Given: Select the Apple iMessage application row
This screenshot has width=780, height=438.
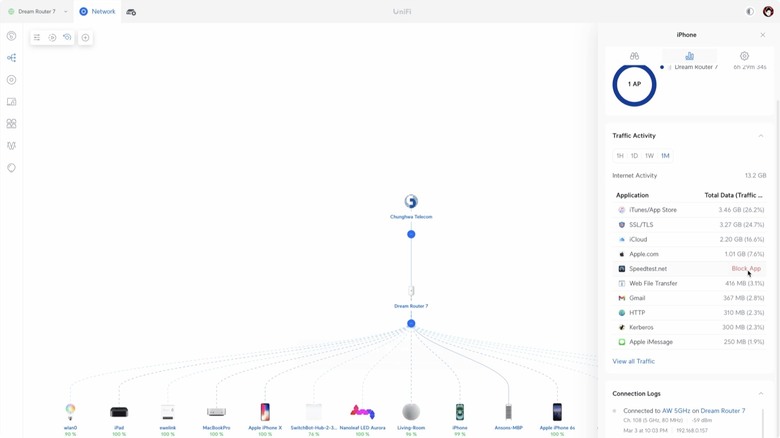Looking at the screenshot, I should (690, 342).
